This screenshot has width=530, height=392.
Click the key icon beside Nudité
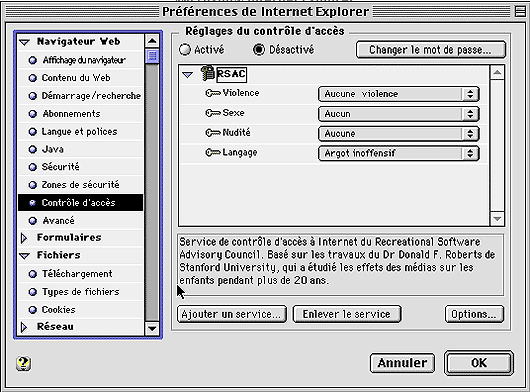(213, 133)
